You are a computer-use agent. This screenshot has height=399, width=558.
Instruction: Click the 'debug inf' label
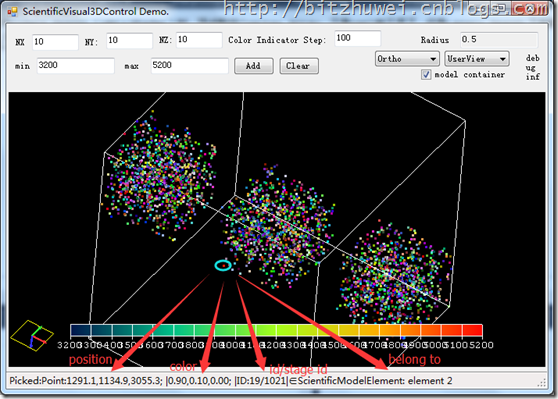click(x=533, y=67)
